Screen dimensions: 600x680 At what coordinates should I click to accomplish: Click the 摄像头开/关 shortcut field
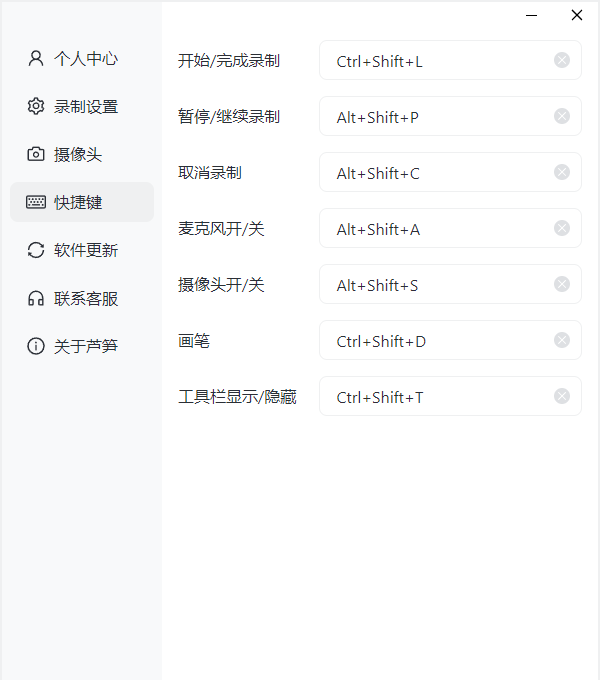[x=435, y=285]
